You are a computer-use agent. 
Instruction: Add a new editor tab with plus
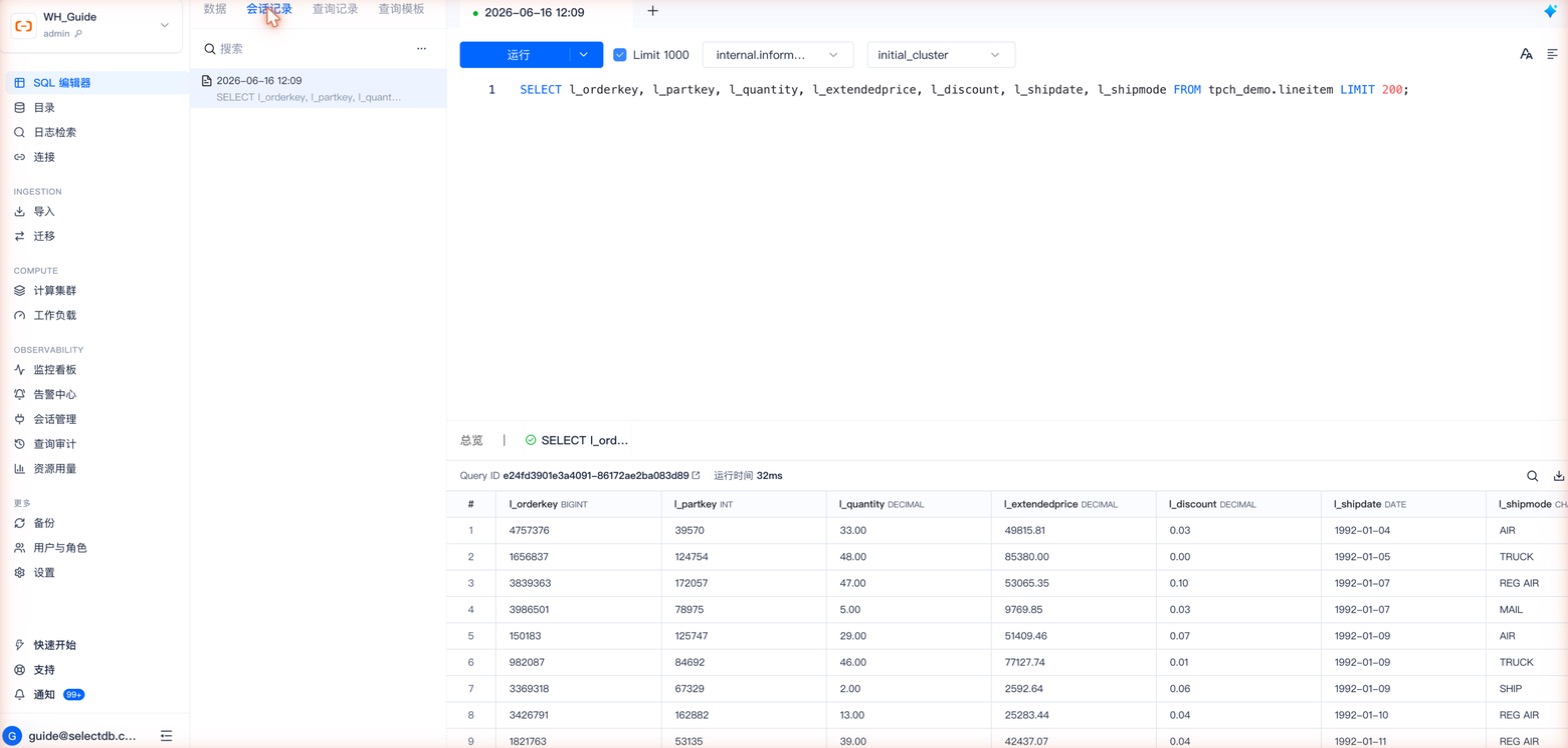tap(653, 11)
